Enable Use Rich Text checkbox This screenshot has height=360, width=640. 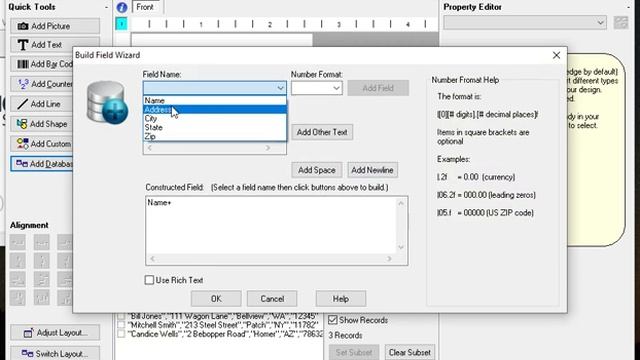pos(149,280)
